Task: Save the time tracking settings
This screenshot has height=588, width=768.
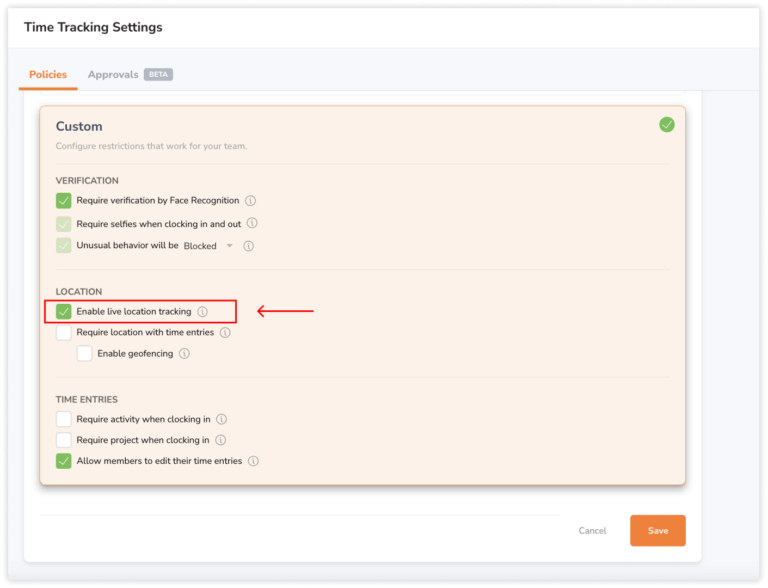Action: [658, 530]
